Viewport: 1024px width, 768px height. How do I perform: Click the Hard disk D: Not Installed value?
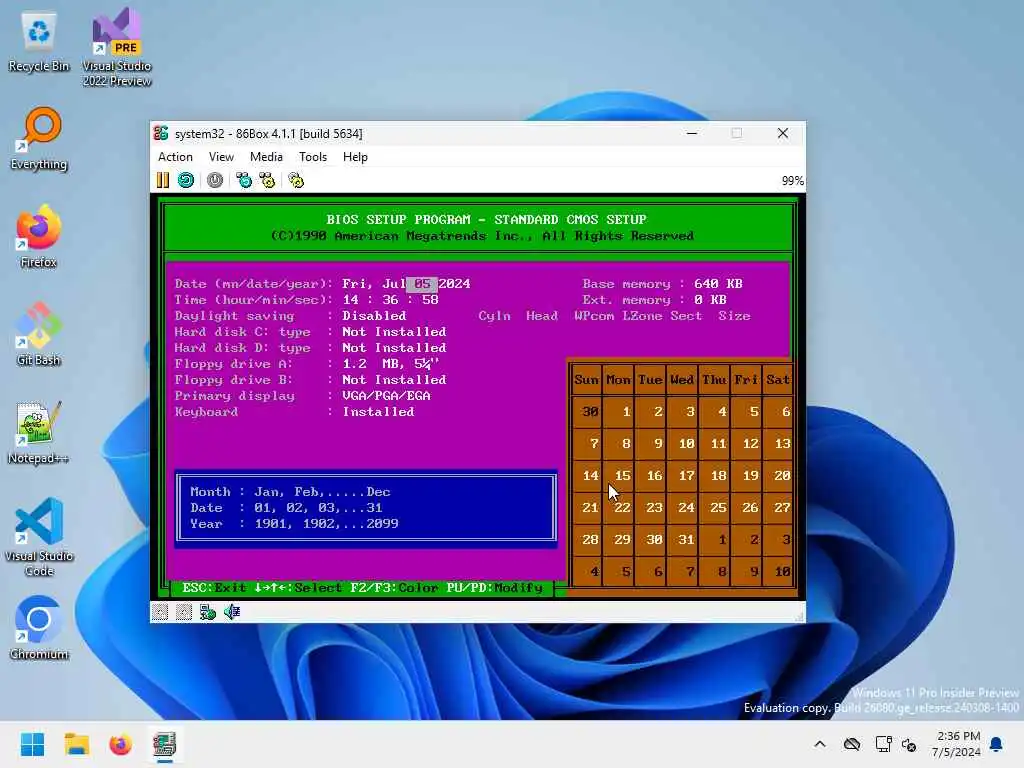click(394, 348)
